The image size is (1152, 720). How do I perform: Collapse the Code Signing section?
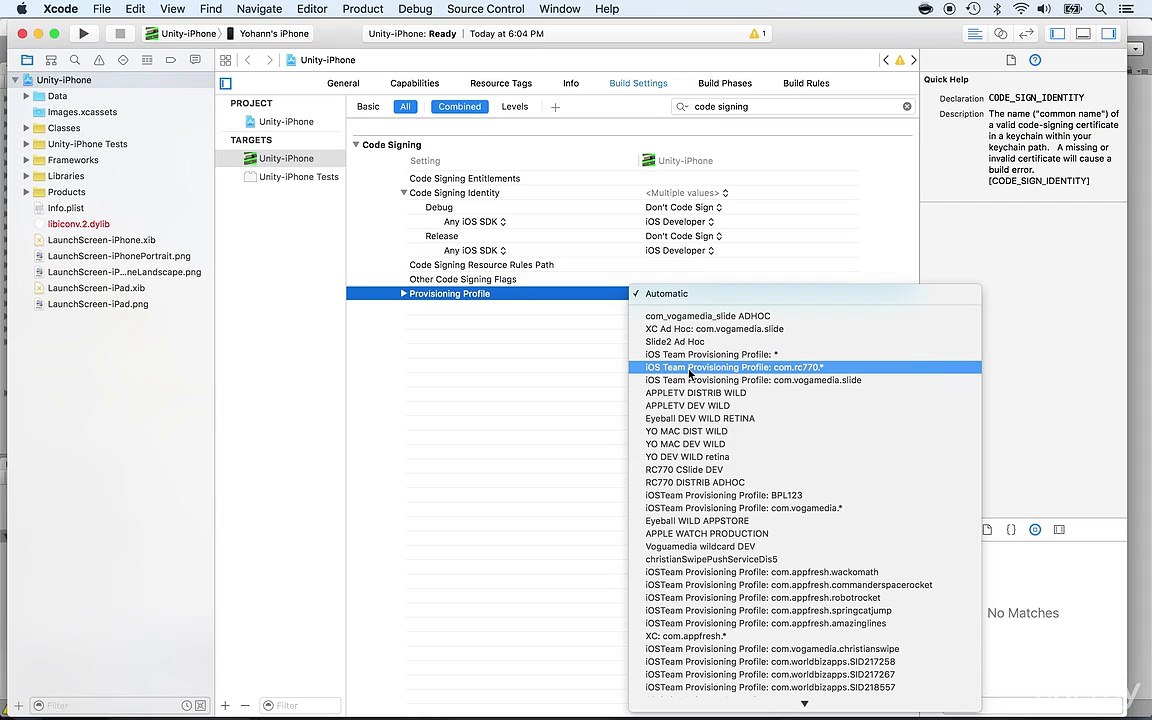(x=356, y=145)
